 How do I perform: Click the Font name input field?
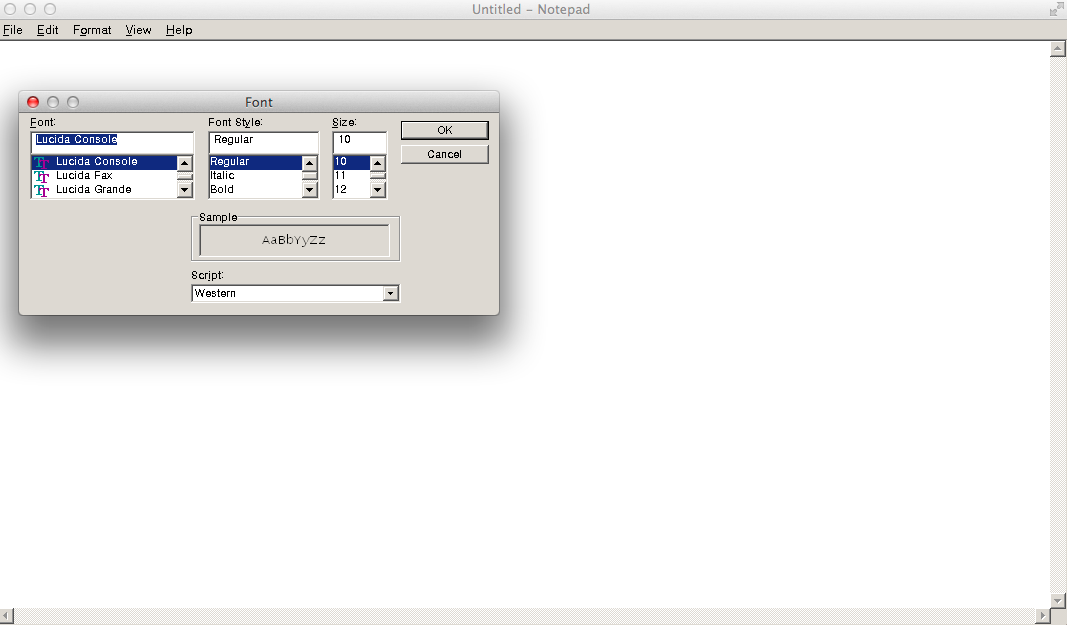click(x=112, y=140)
